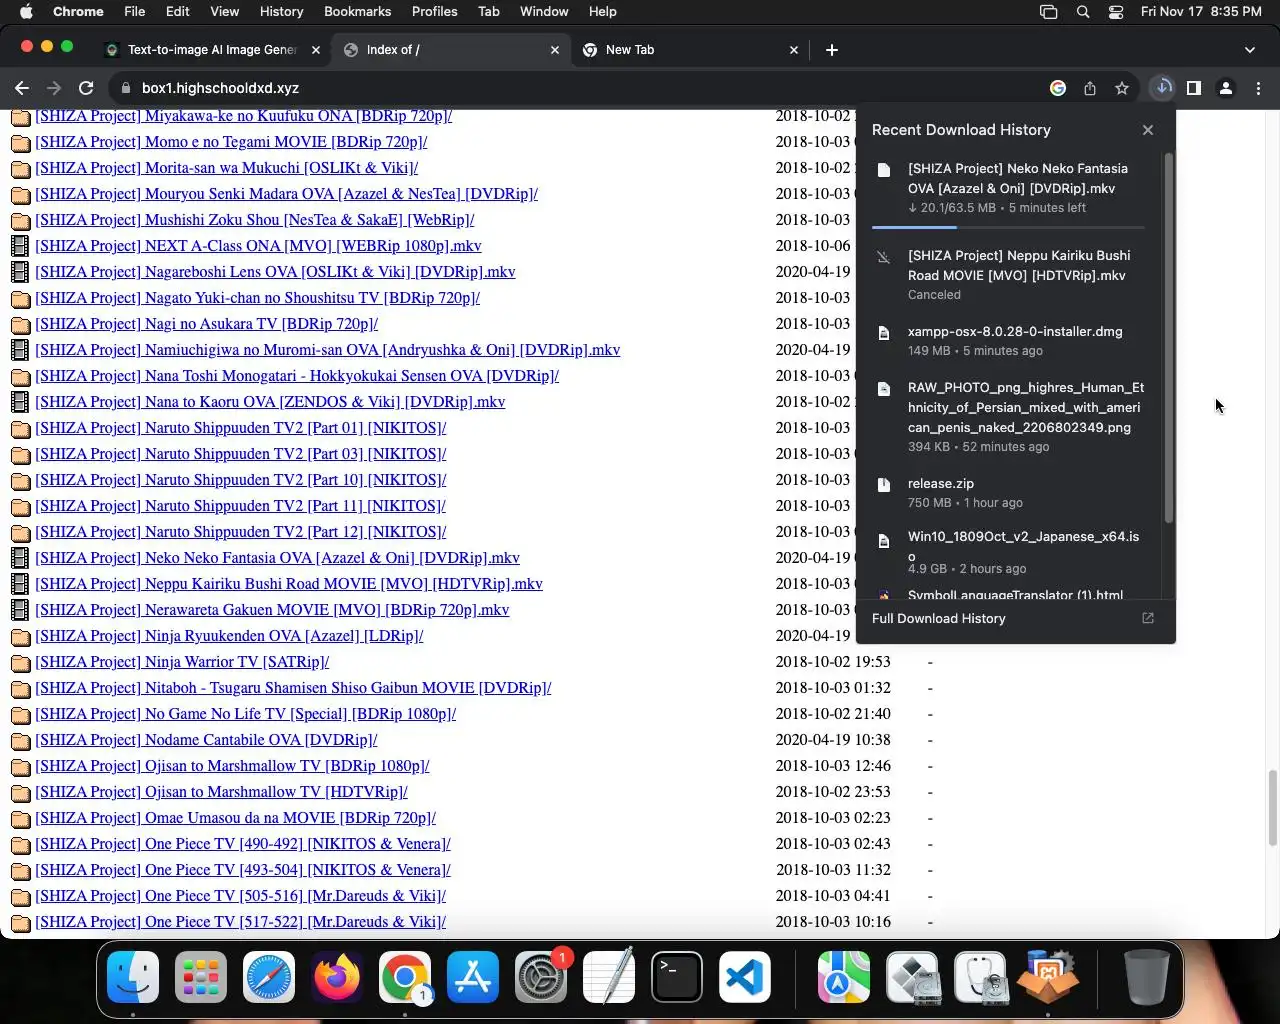Open Trash from the dock
Viewport: 1280px width, 1024px height.
click(x=1146, y=977)
